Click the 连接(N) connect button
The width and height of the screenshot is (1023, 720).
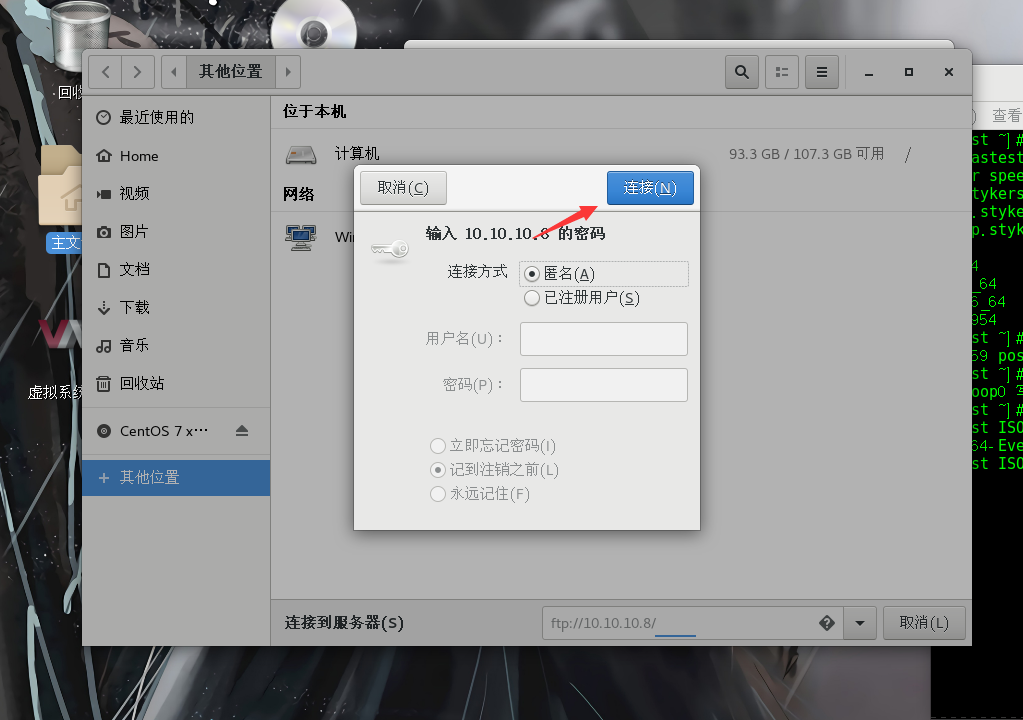click(x=650, y=188)
